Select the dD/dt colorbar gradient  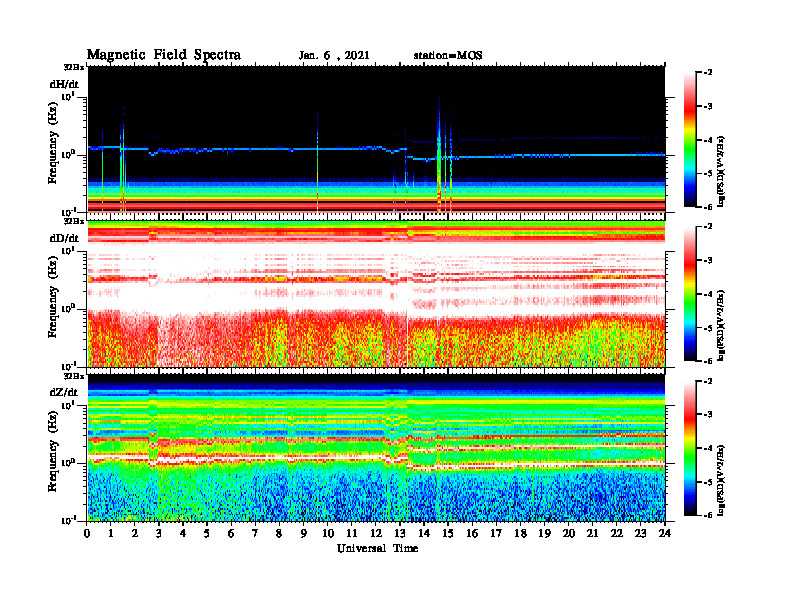point(690,293)
